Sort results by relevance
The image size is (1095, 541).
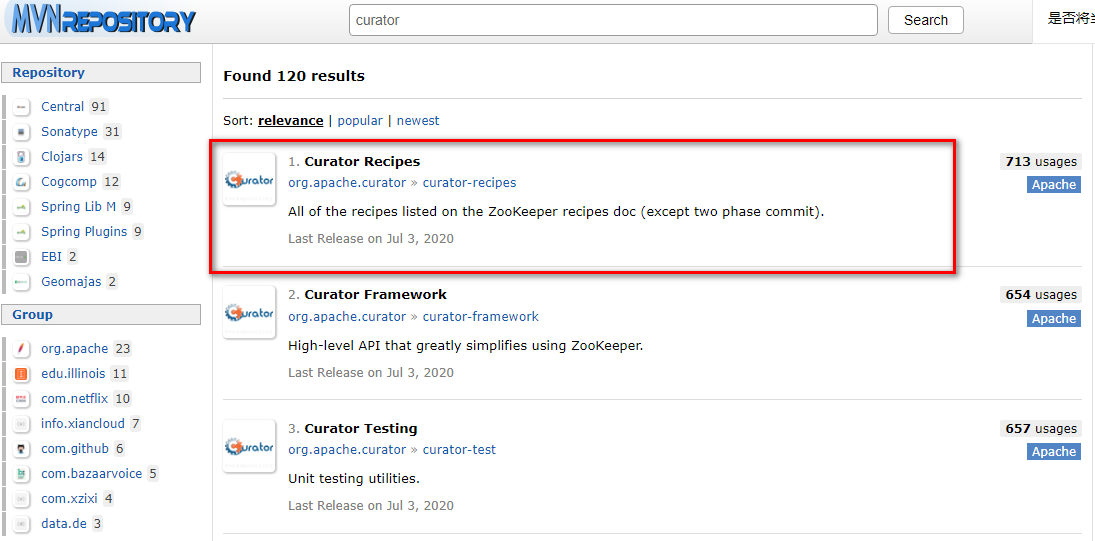[291, 121]
